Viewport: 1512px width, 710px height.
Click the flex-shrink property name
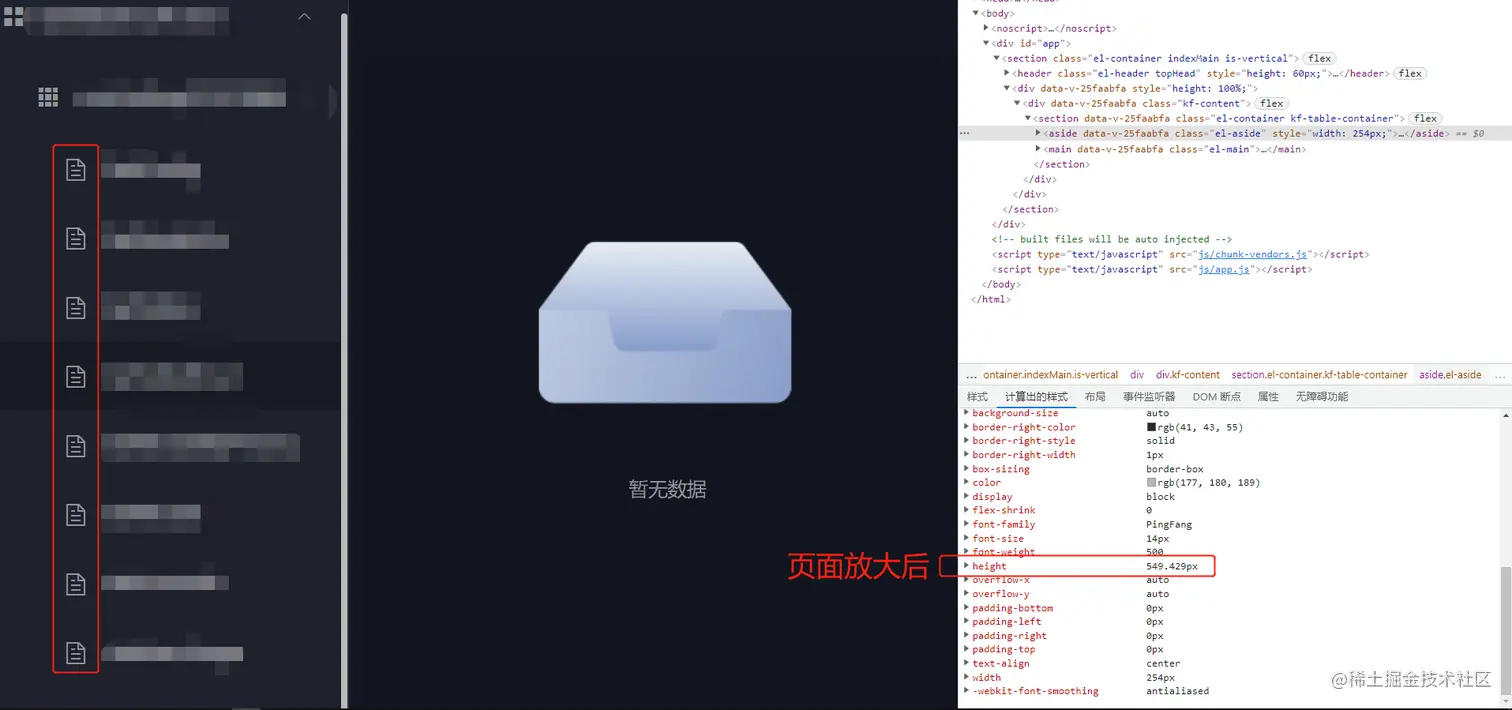[1004, 510]
